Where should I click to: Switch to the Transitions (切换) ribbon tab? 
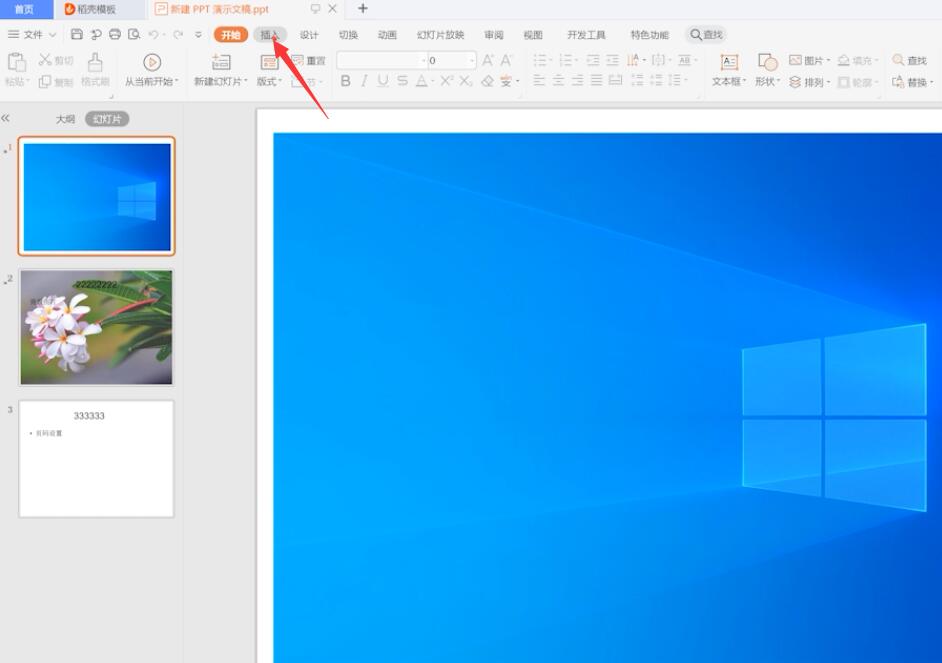(348, 35)
